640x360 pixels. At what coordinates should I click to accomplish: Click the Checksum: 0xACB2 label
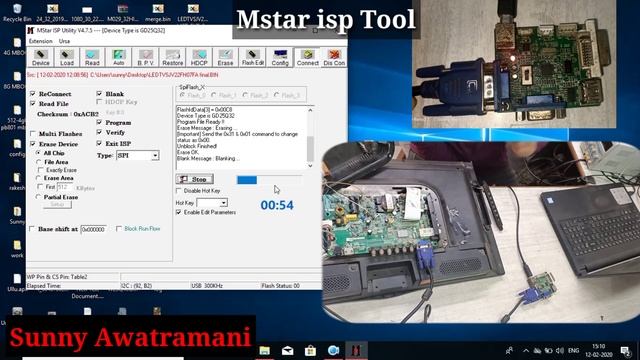68,114
